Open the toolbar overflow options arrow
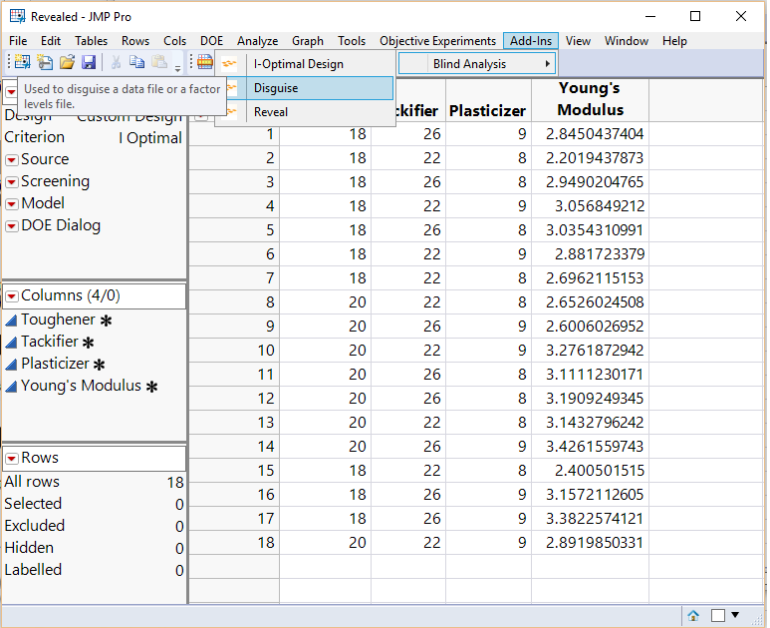Screen dimensions: 770x628 pyautogui.click(x=178, y=69)
